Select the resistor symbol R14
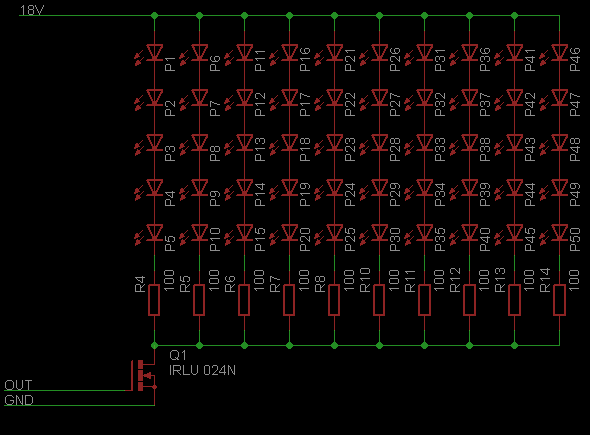Image resolution: width=590 pixels, height=435 pixels. point(560,300)
